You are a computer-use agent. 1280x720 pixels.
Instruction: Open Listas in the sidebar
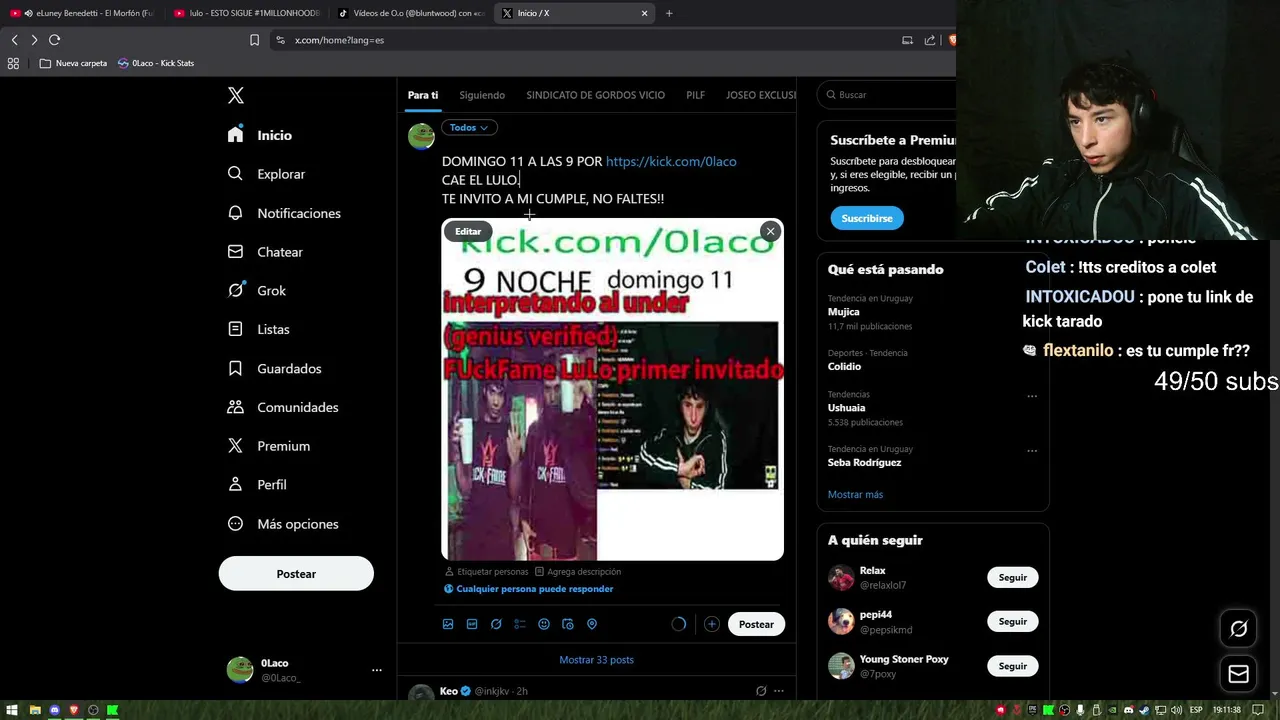(258, 329)
